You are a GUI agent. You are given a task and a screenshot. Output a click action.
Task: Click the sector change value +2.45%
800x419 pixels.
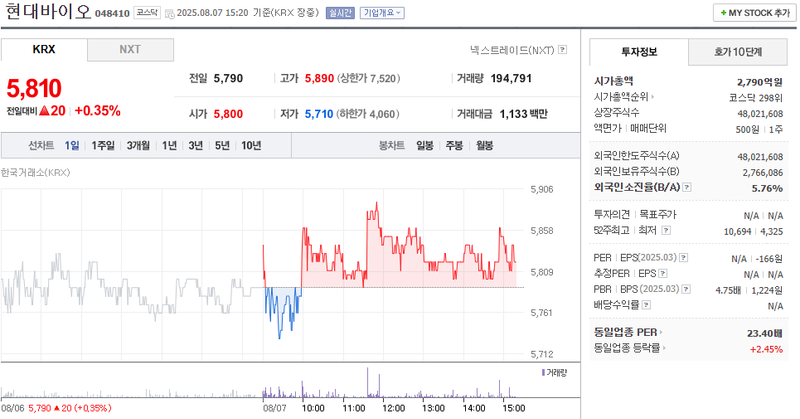766,349
